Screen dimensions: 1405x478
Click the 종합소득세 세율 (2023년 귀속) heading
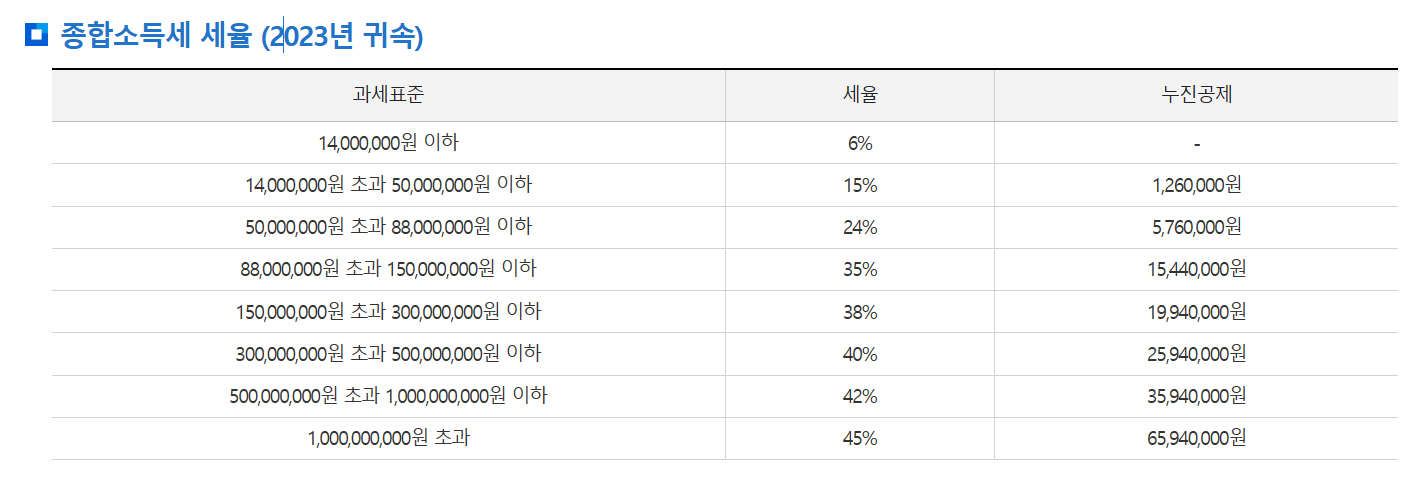point(242,36)
